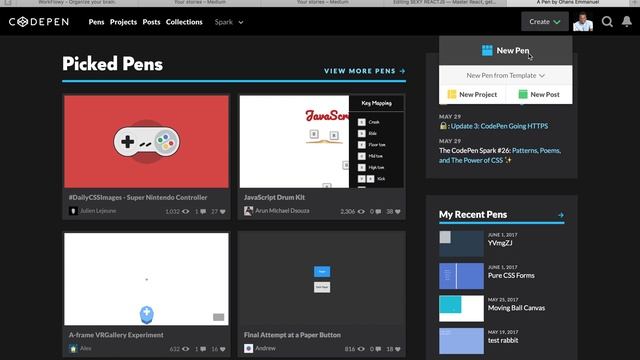Screen dimensions: 640x360
Task: Open A-frame VRGallery Experiment title link
Action: (x=116, y=335)
